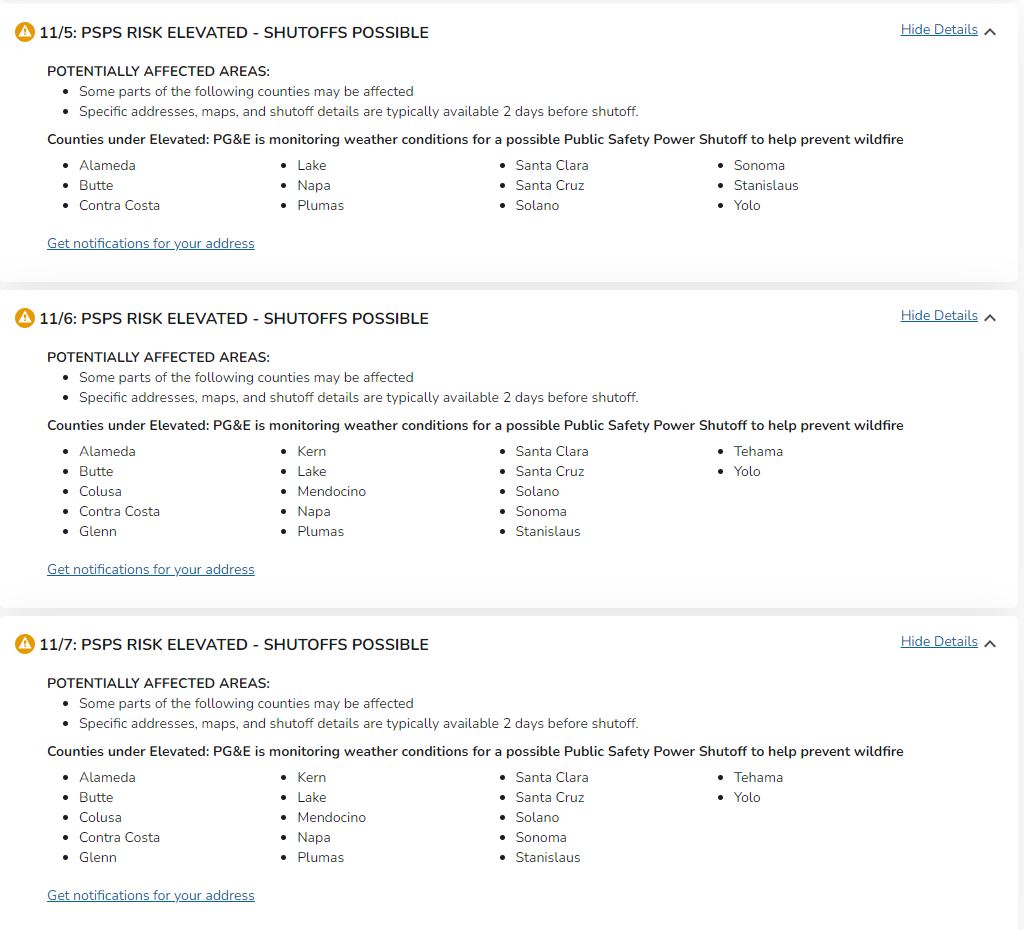Click the 11/6 PSPS RISK ELEVATED heading
The height and width of the screenshot is (930, 1024).
coord(234,319)
